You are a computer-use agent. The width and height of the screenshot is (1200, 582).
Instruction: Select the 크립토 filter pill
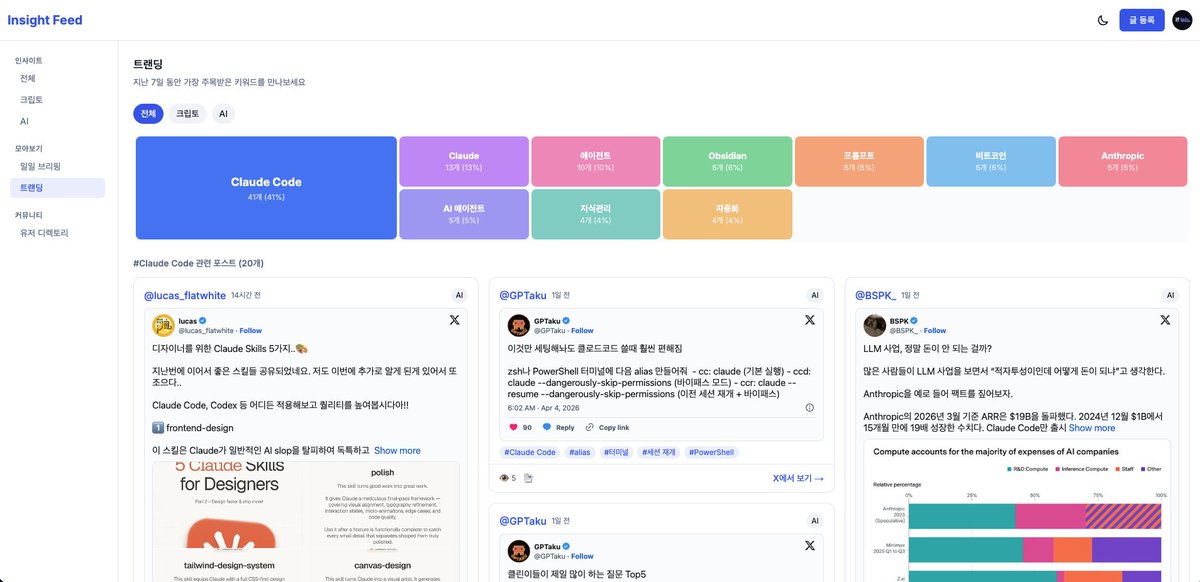click(187, 114)
